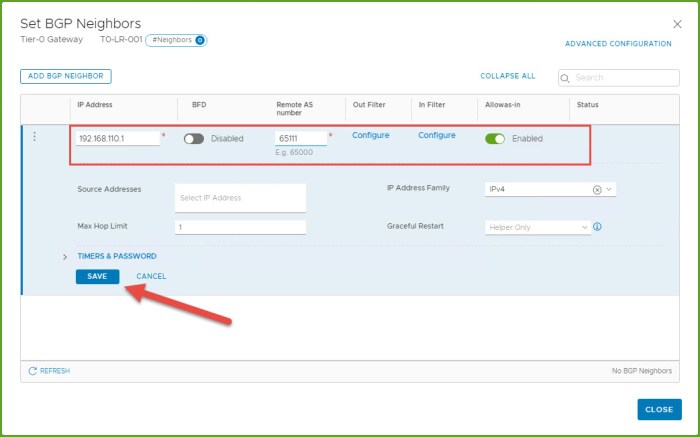Configure the In Filter
The height and width of the screenshot is (437, 700).
click(436, 135)
